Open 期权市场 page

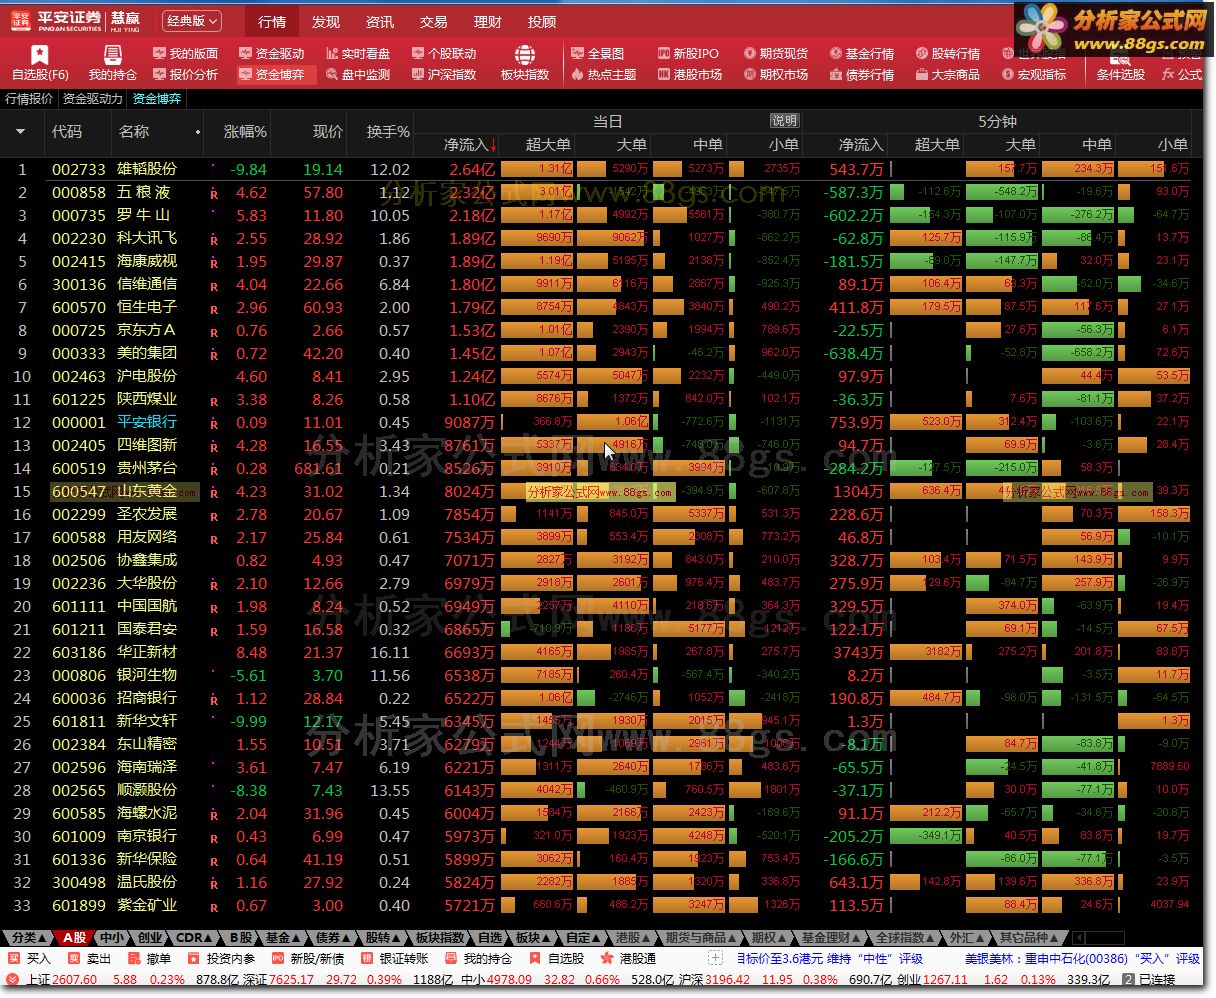point(776,74)
